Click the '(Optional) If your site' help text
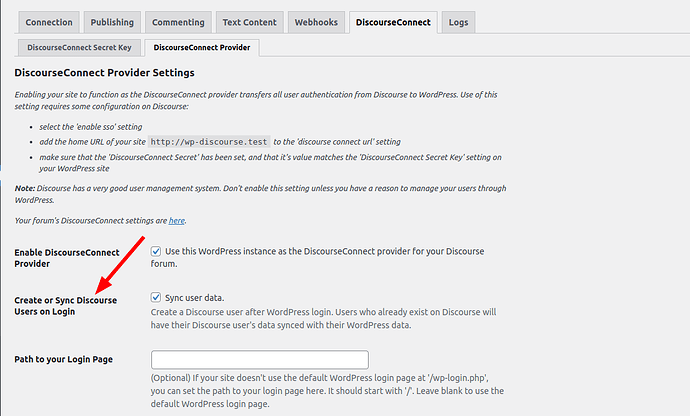Viewport: 690px width, 416px height. click(x=327, y=391)
